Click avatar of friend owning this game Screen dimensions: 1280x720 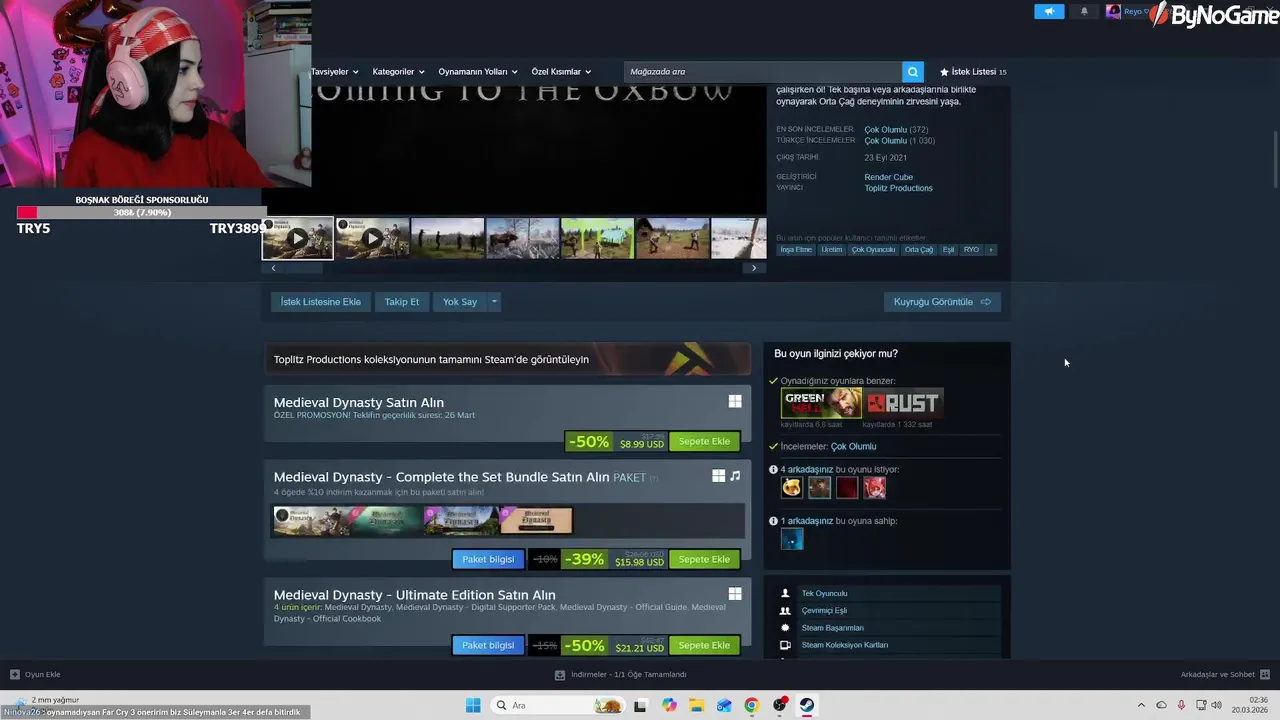(x=792, y=539)
